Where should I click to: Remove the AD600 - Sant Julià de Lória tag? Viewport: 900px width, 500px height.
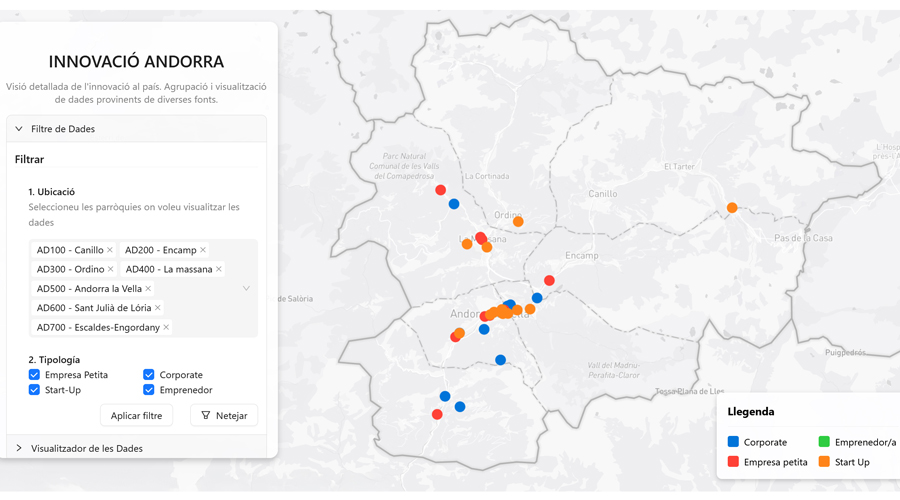pyautogui.click(x=157, y=308)
